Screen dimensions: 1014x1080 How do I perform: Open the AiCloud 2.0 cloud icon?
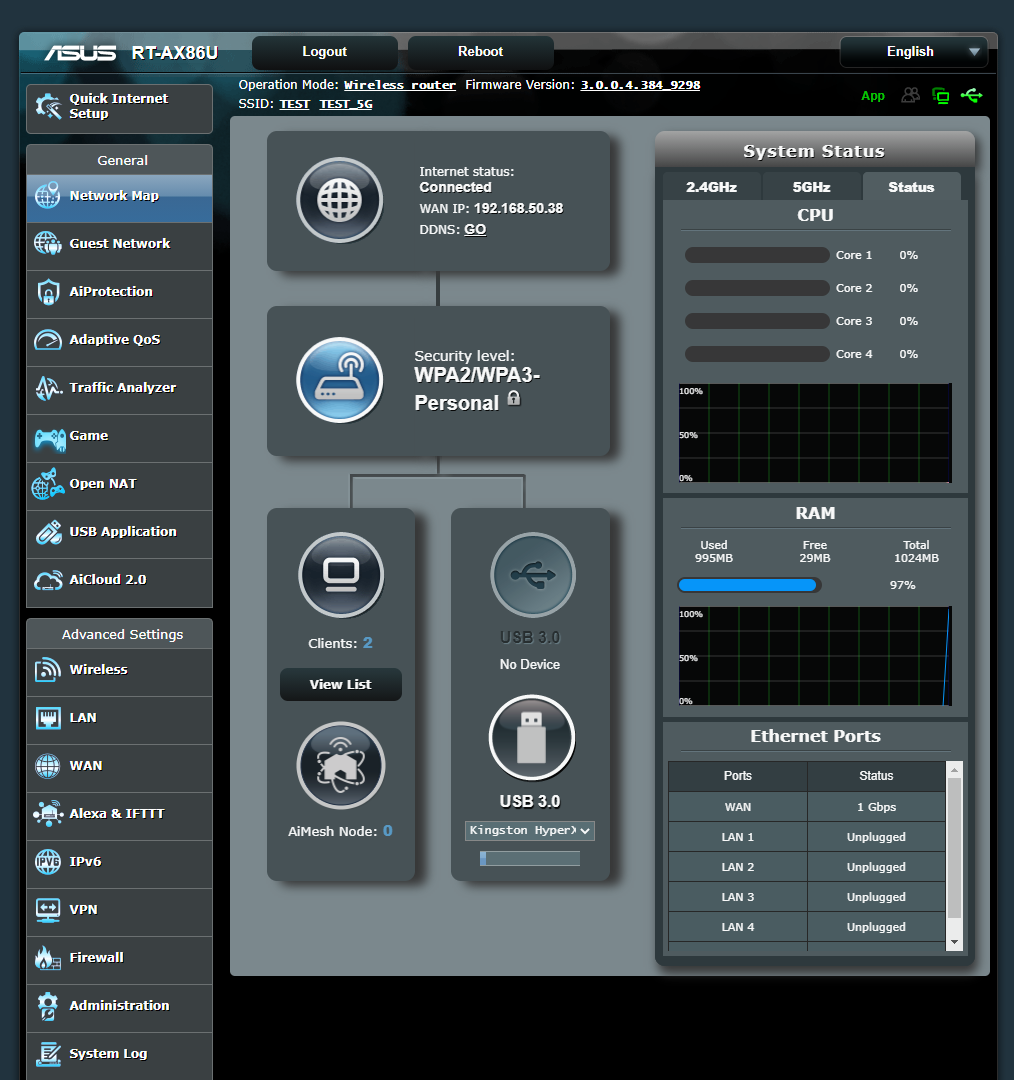46,581
